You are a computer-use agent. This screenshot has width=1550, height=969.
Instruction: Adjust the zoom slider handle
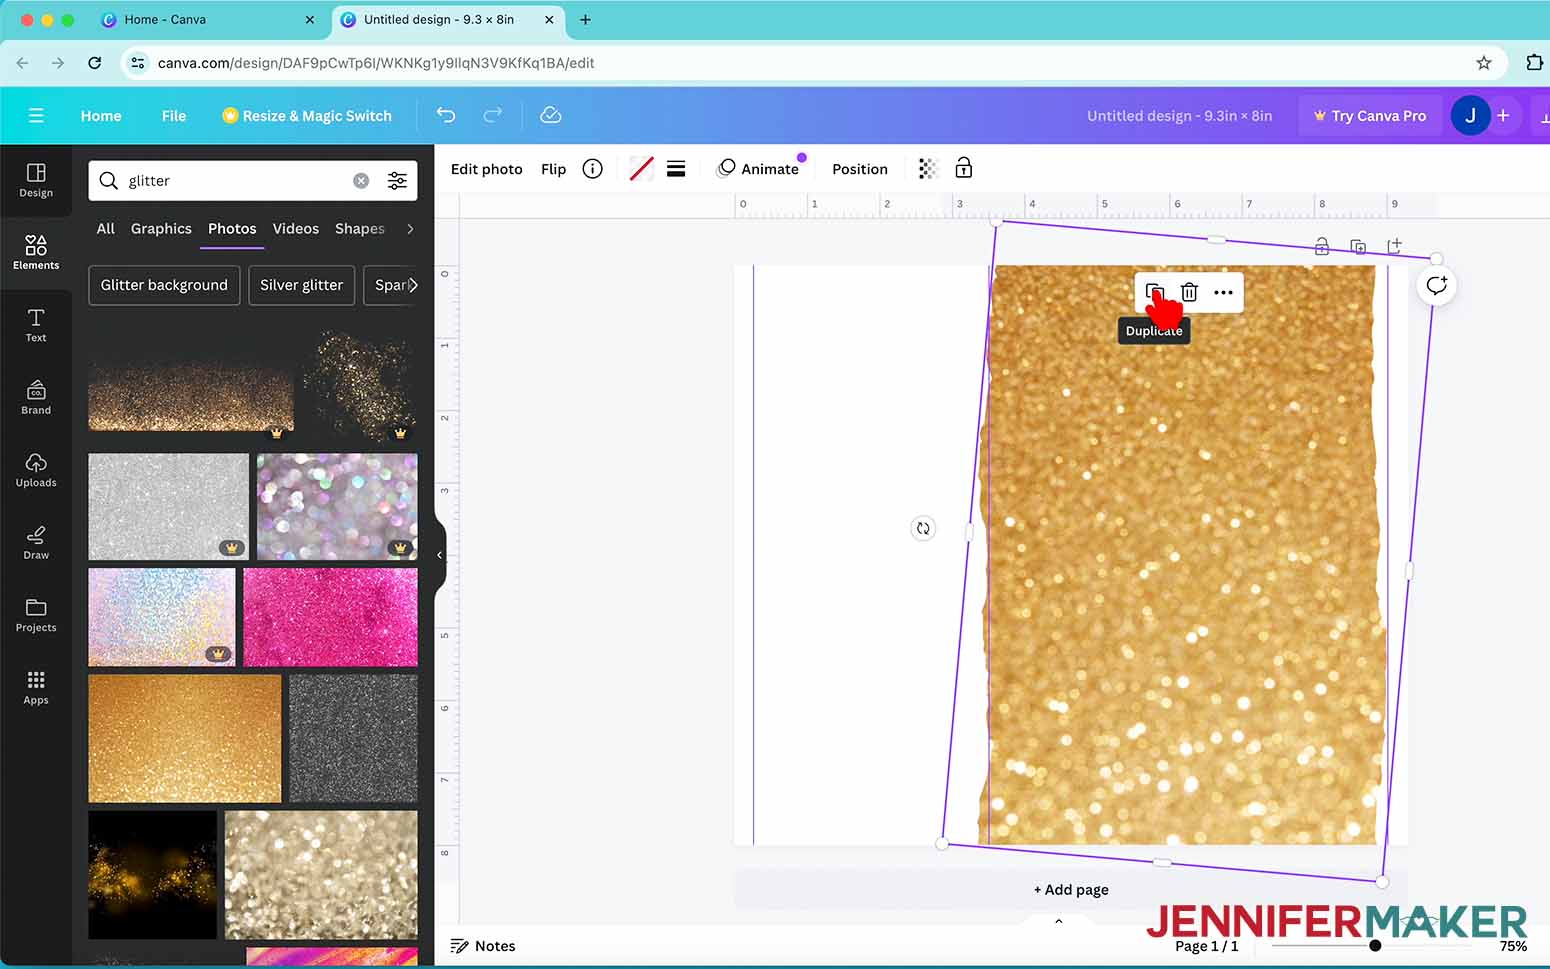click(1375, 945)
